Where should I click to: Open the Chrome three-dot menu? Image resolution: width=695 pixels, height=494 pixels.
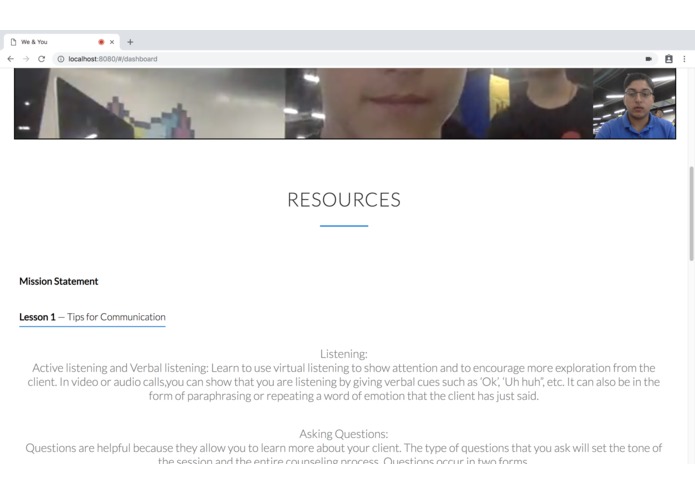[684, 59]
